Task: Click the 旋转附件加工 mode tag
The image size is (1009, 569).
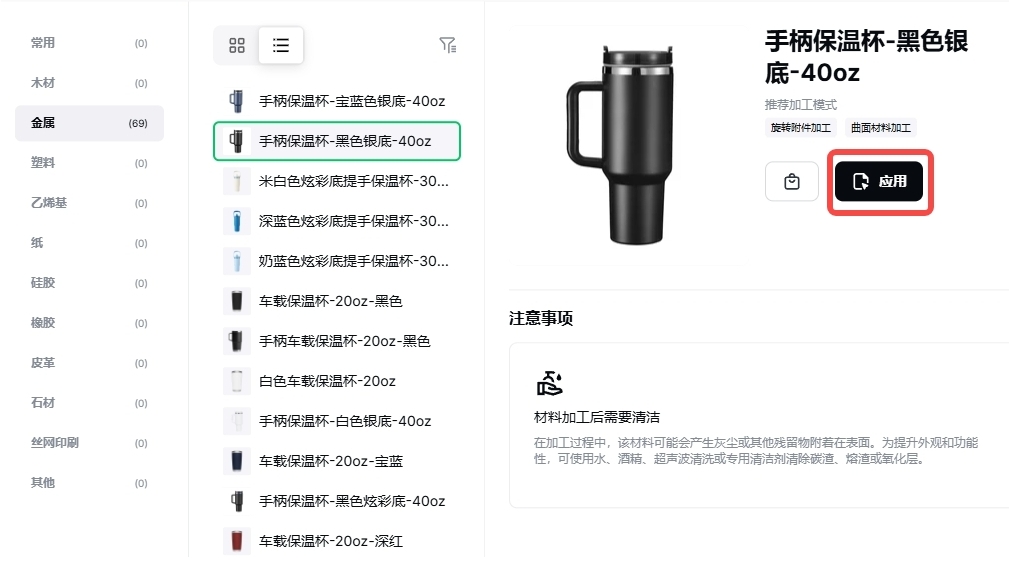Action: point(801,127)
